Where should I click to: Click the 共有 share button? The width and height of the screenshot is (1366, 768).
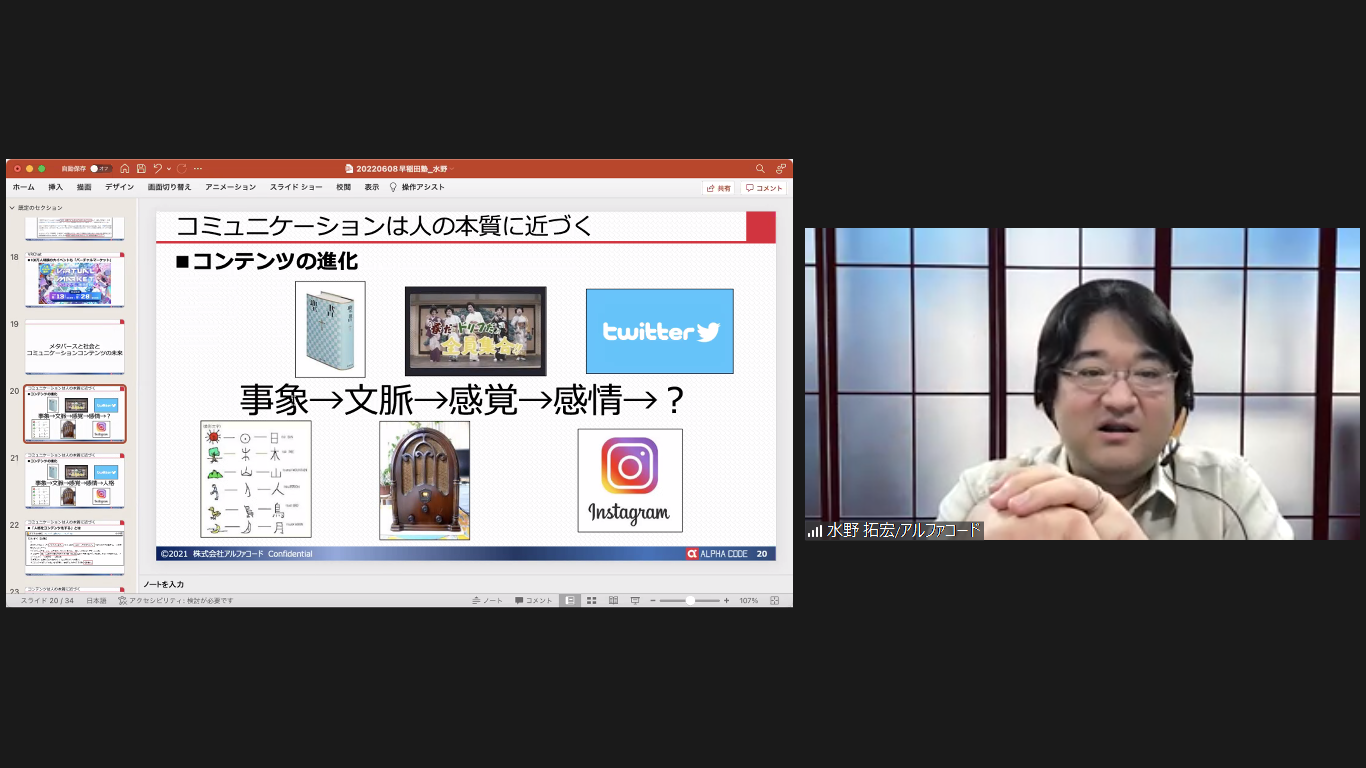tap(718, 188)
